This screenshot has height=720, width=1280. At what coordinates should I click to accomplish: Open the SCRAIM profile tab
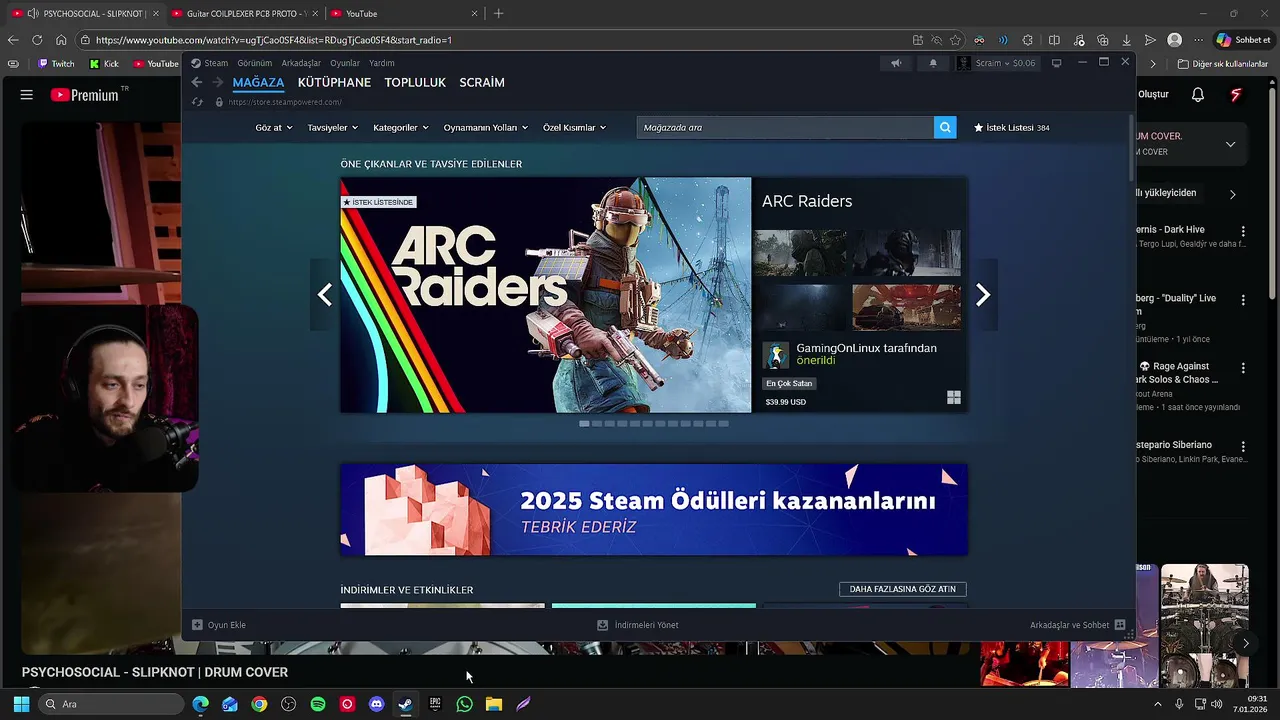pos(482,82)
